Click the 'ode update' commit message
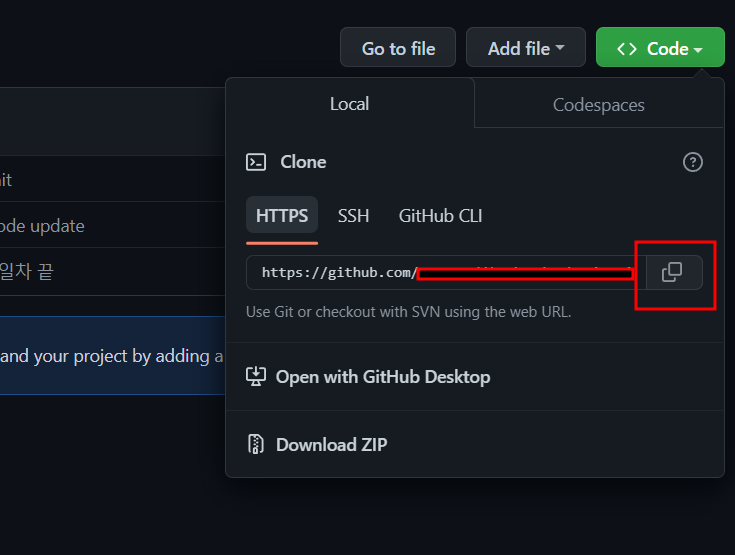 point(42,226)
